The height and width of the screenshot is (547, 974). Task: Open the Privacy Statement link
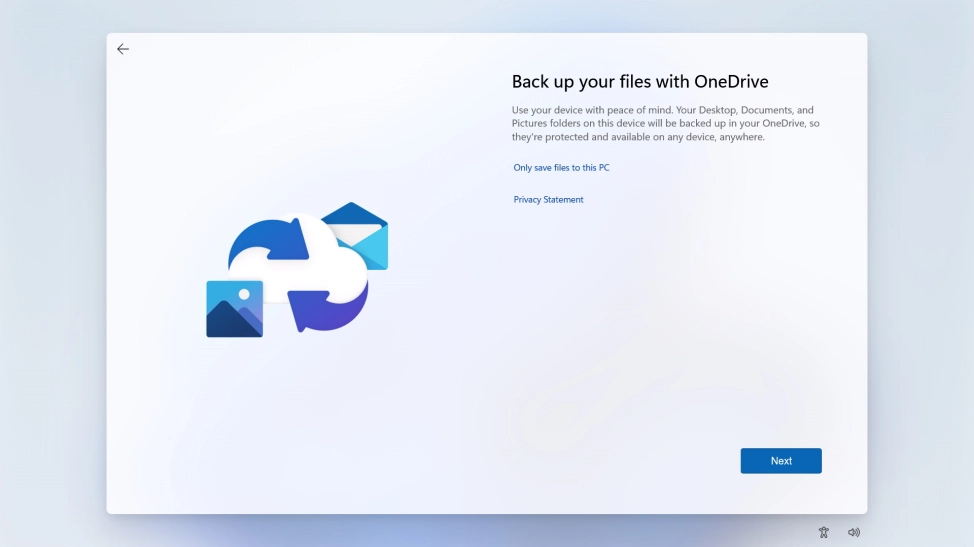(x=548, y=199)
